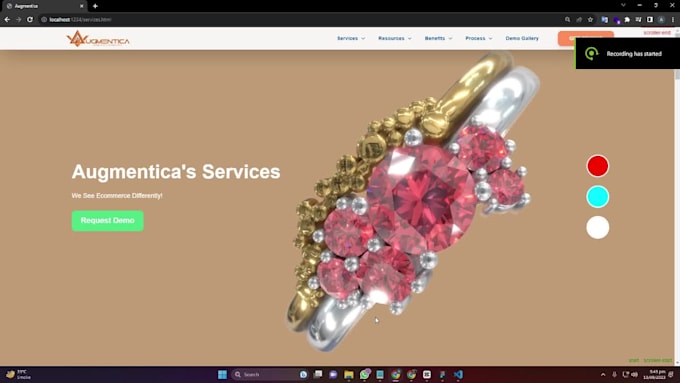Go back using the browser back arrow
Image resolution: width=680 pixels, height=383 pixels.
[7, 20]
